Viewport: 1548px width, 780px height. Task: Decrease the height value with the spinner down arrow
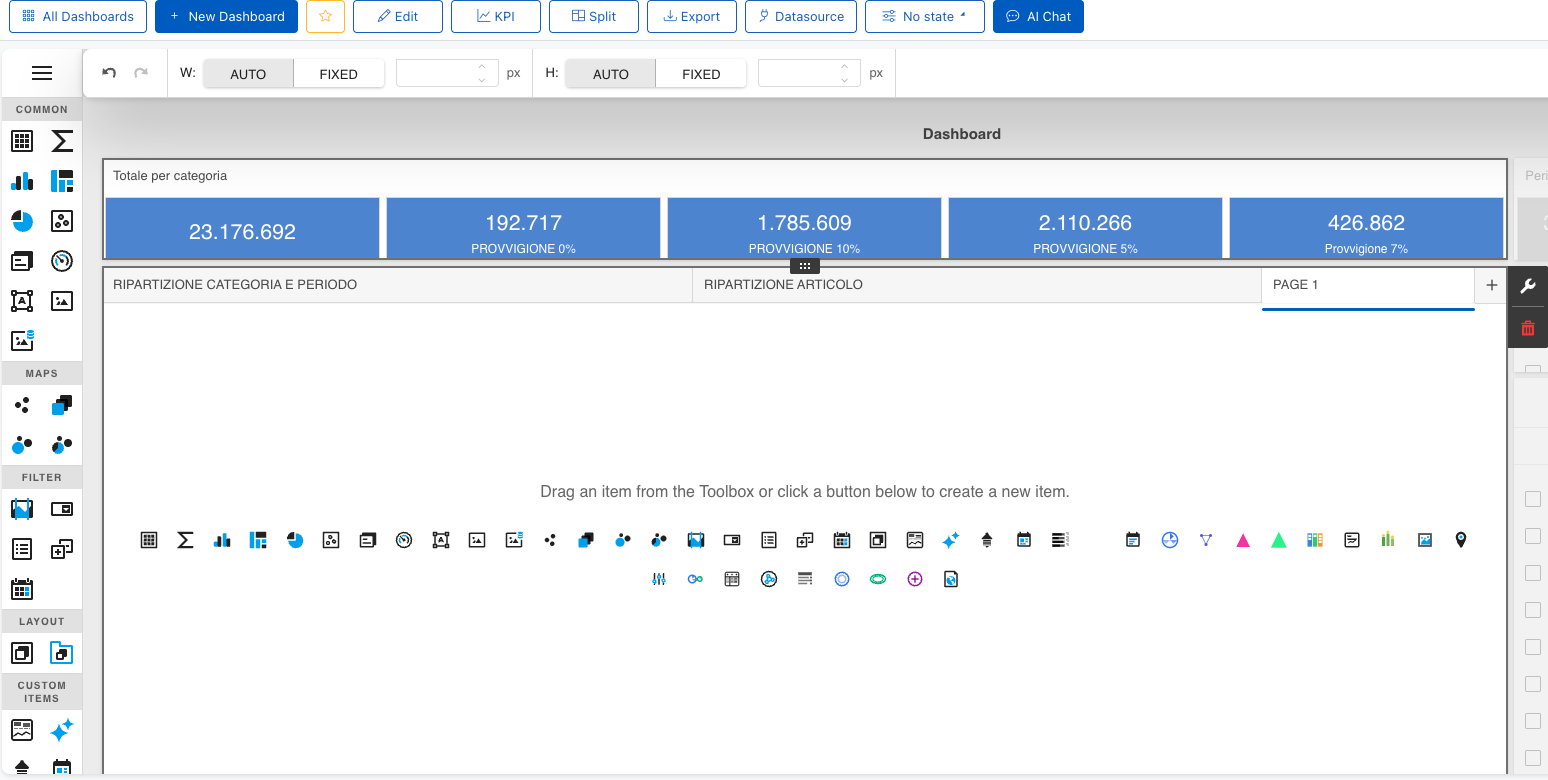pos(844,80)
